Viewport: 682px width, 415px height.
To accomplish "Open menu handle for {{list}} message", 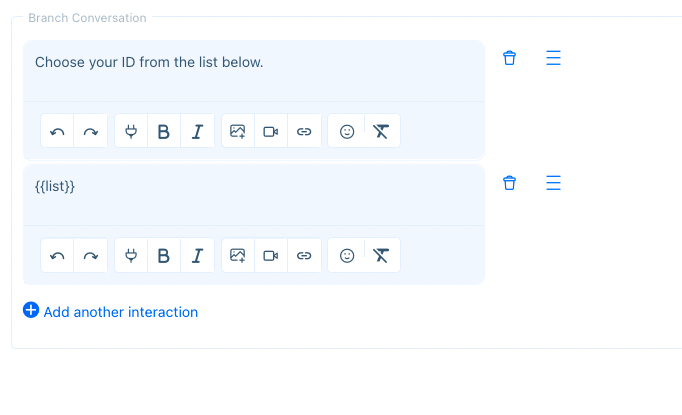I will pos(553,183).
